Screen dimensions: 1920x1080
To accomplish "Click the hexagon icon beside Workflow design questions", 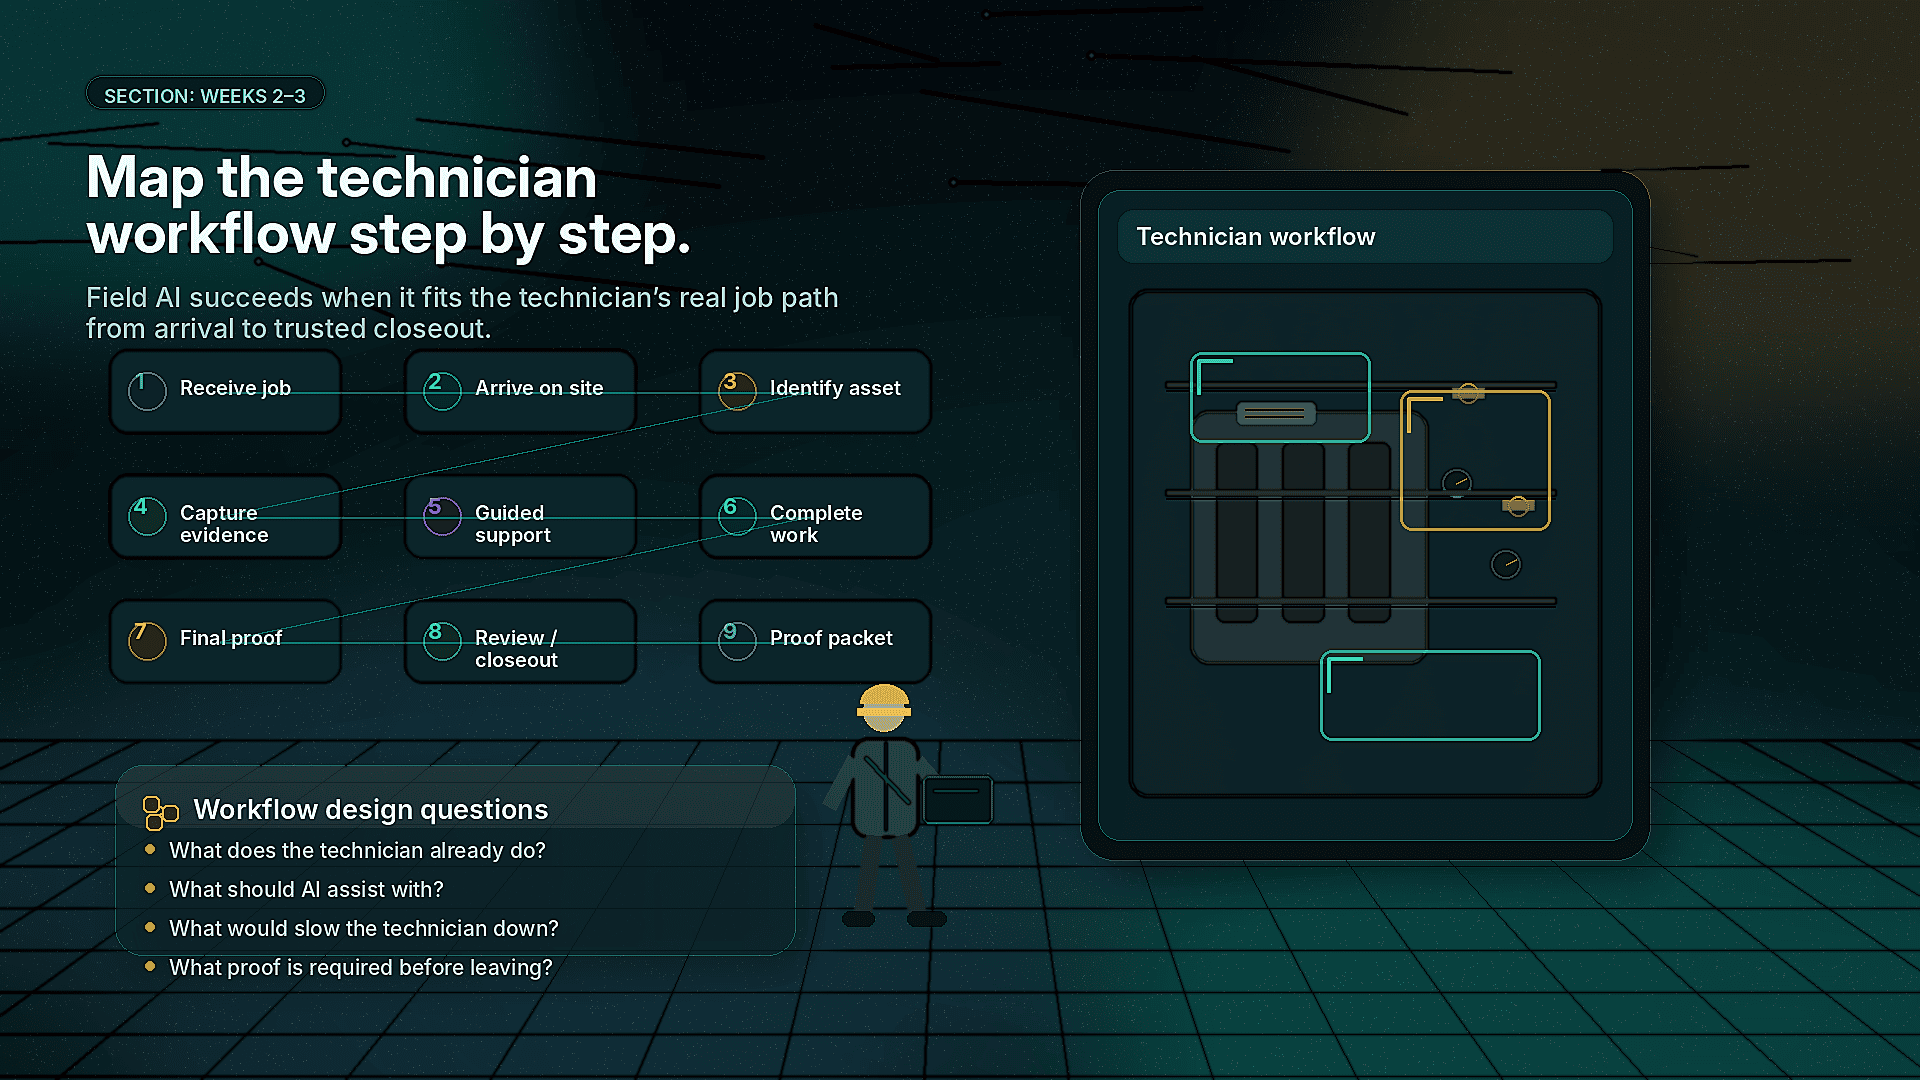I will 160,813.
